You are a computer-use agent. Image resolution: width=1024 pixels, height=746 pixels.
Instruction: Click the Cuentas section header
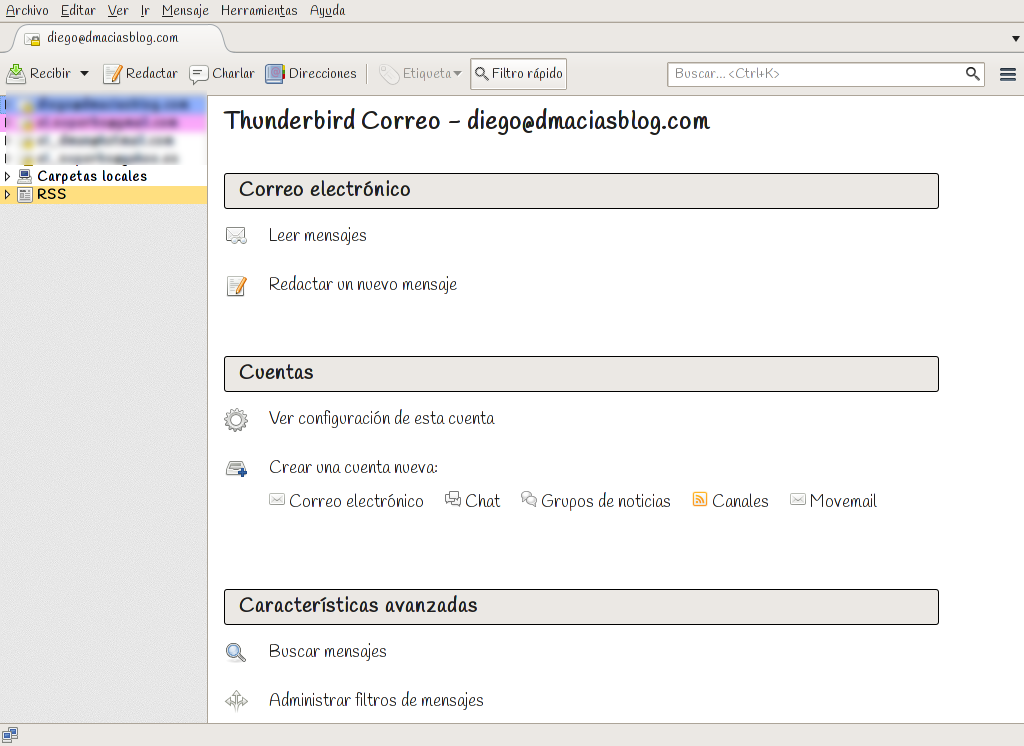click(581, 374)
